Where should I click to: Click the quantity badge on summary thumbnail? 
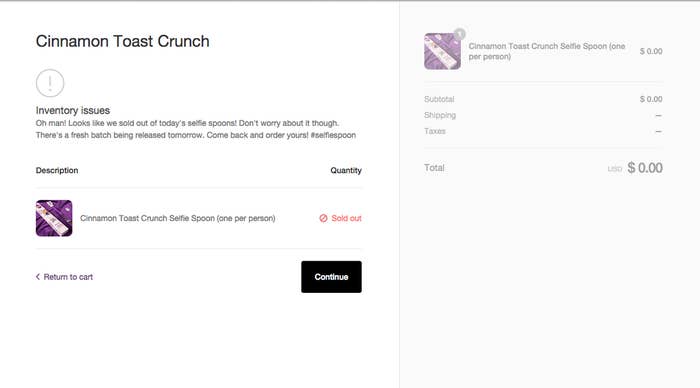coord(459,34)
